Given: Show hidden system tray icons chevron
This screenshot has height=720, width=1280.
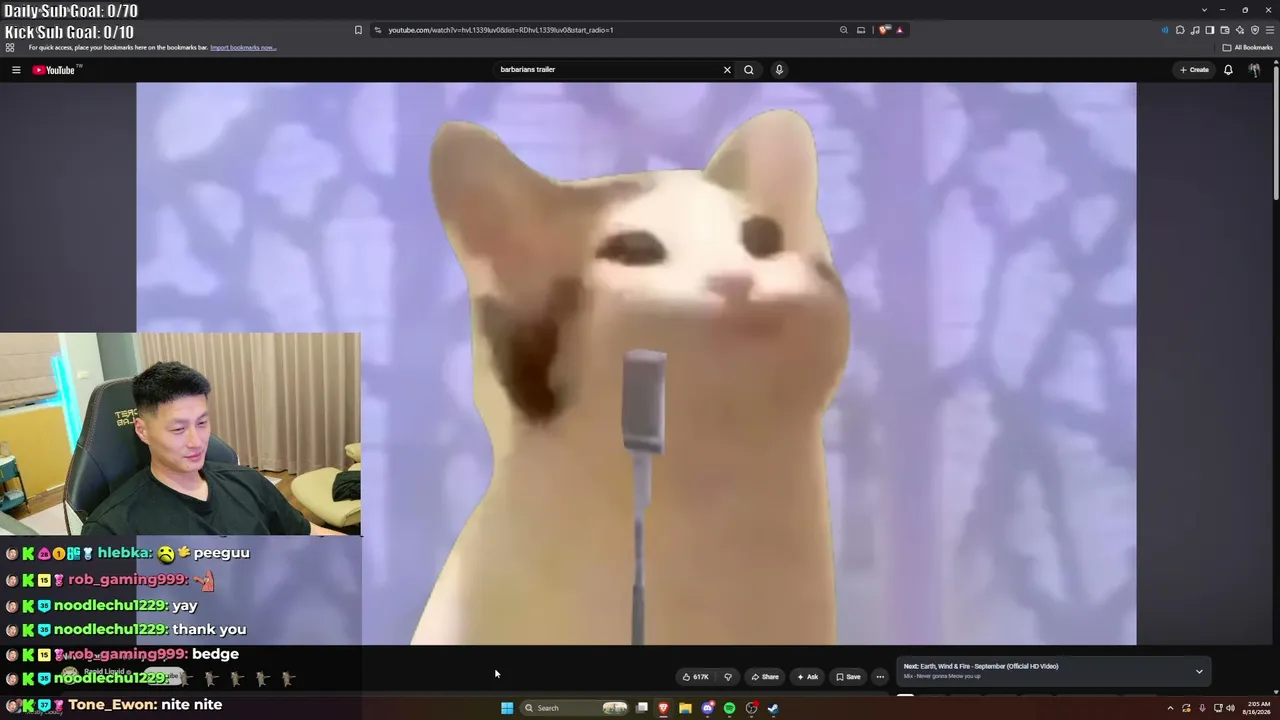Looking at the screenshot, I should 1170,708.
